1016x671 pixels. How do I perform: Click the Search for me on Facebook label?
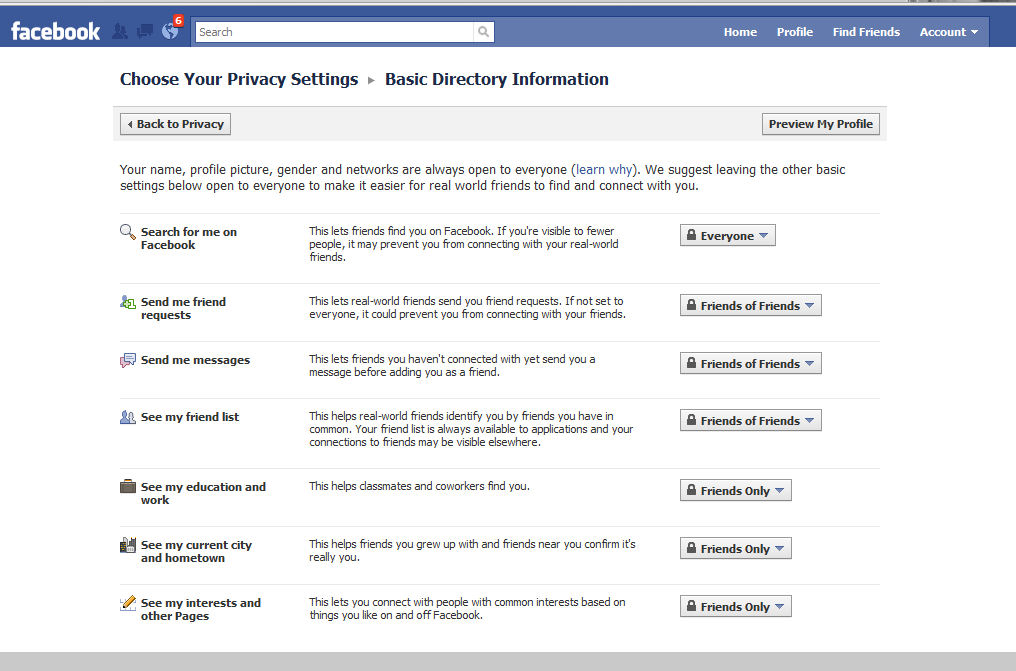189,238
